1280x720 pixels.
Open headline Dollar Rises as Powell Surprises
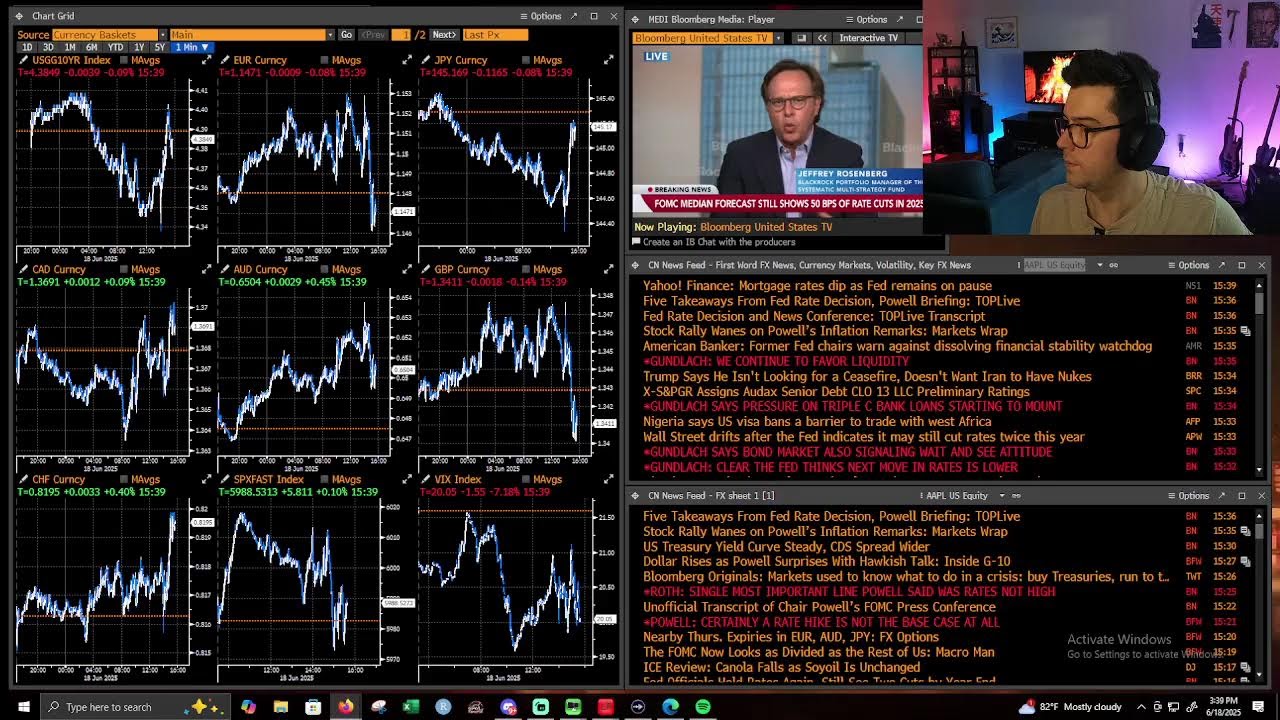coord(827,562)
